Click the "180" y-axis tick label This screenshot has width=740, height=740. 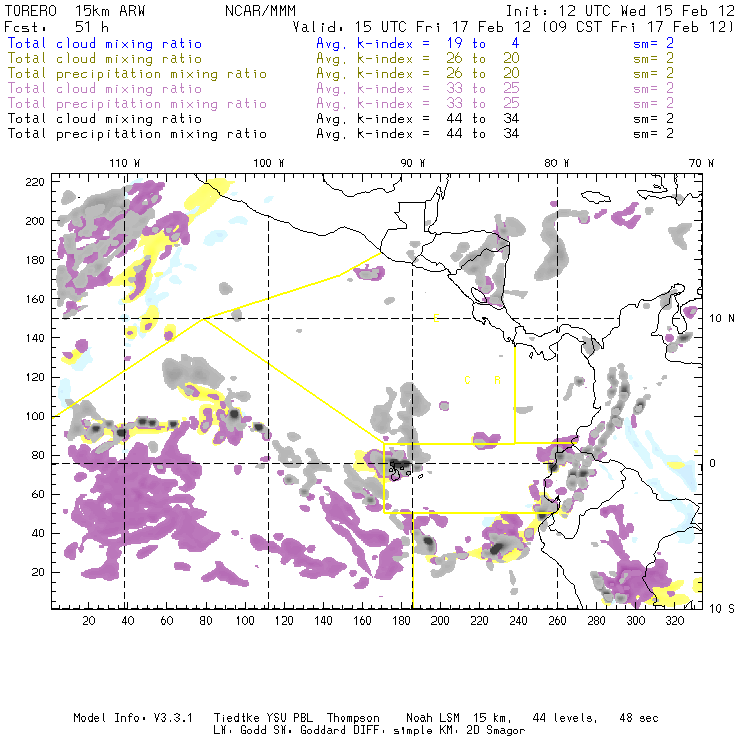coord(35,260)
